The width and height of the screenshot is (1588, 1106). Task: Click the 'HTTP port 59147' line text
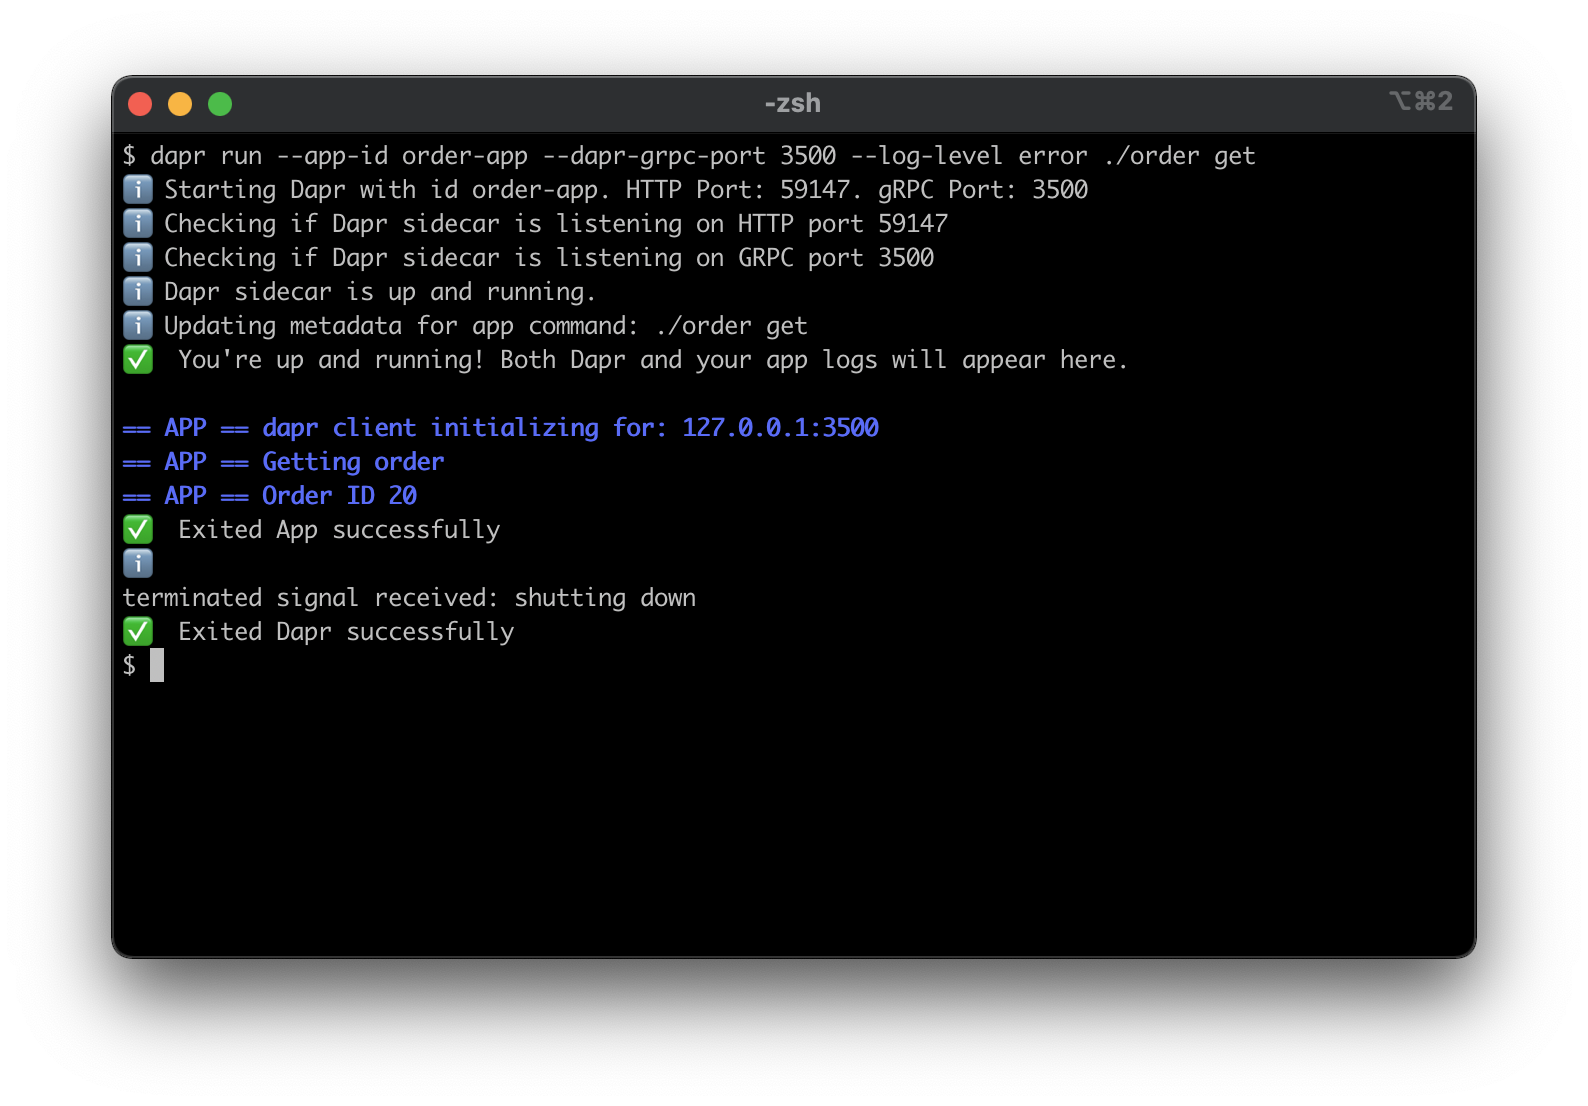556,224
